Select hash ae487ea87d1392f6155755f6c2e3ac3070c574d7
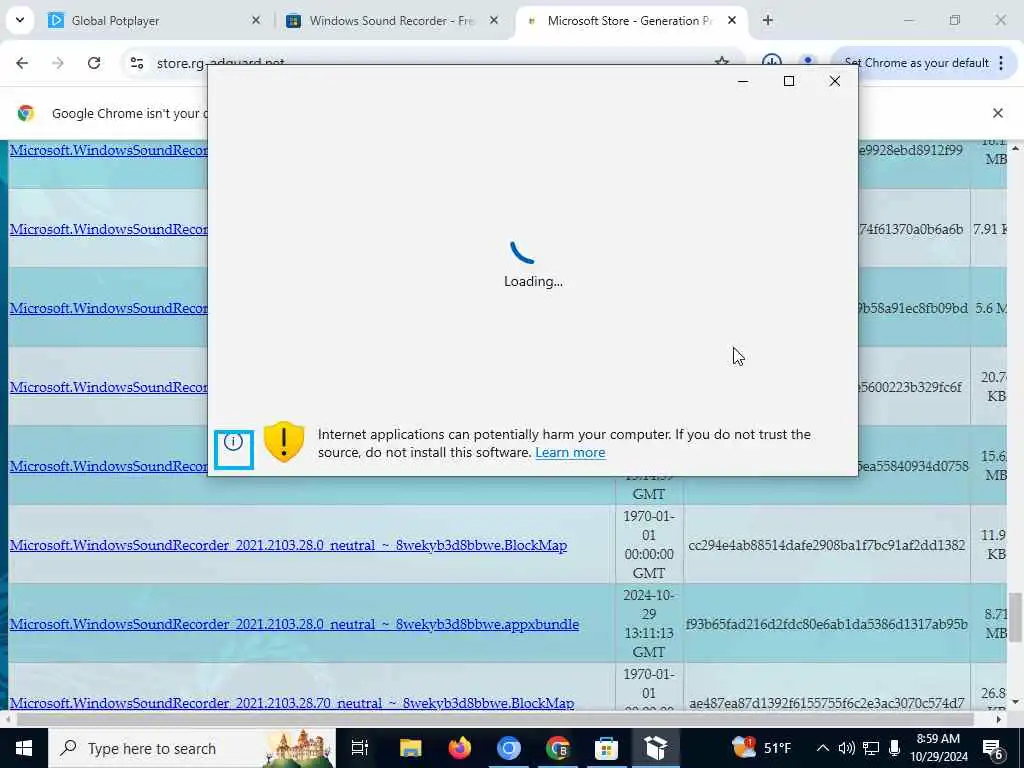1024x768 pixels. 826,703
